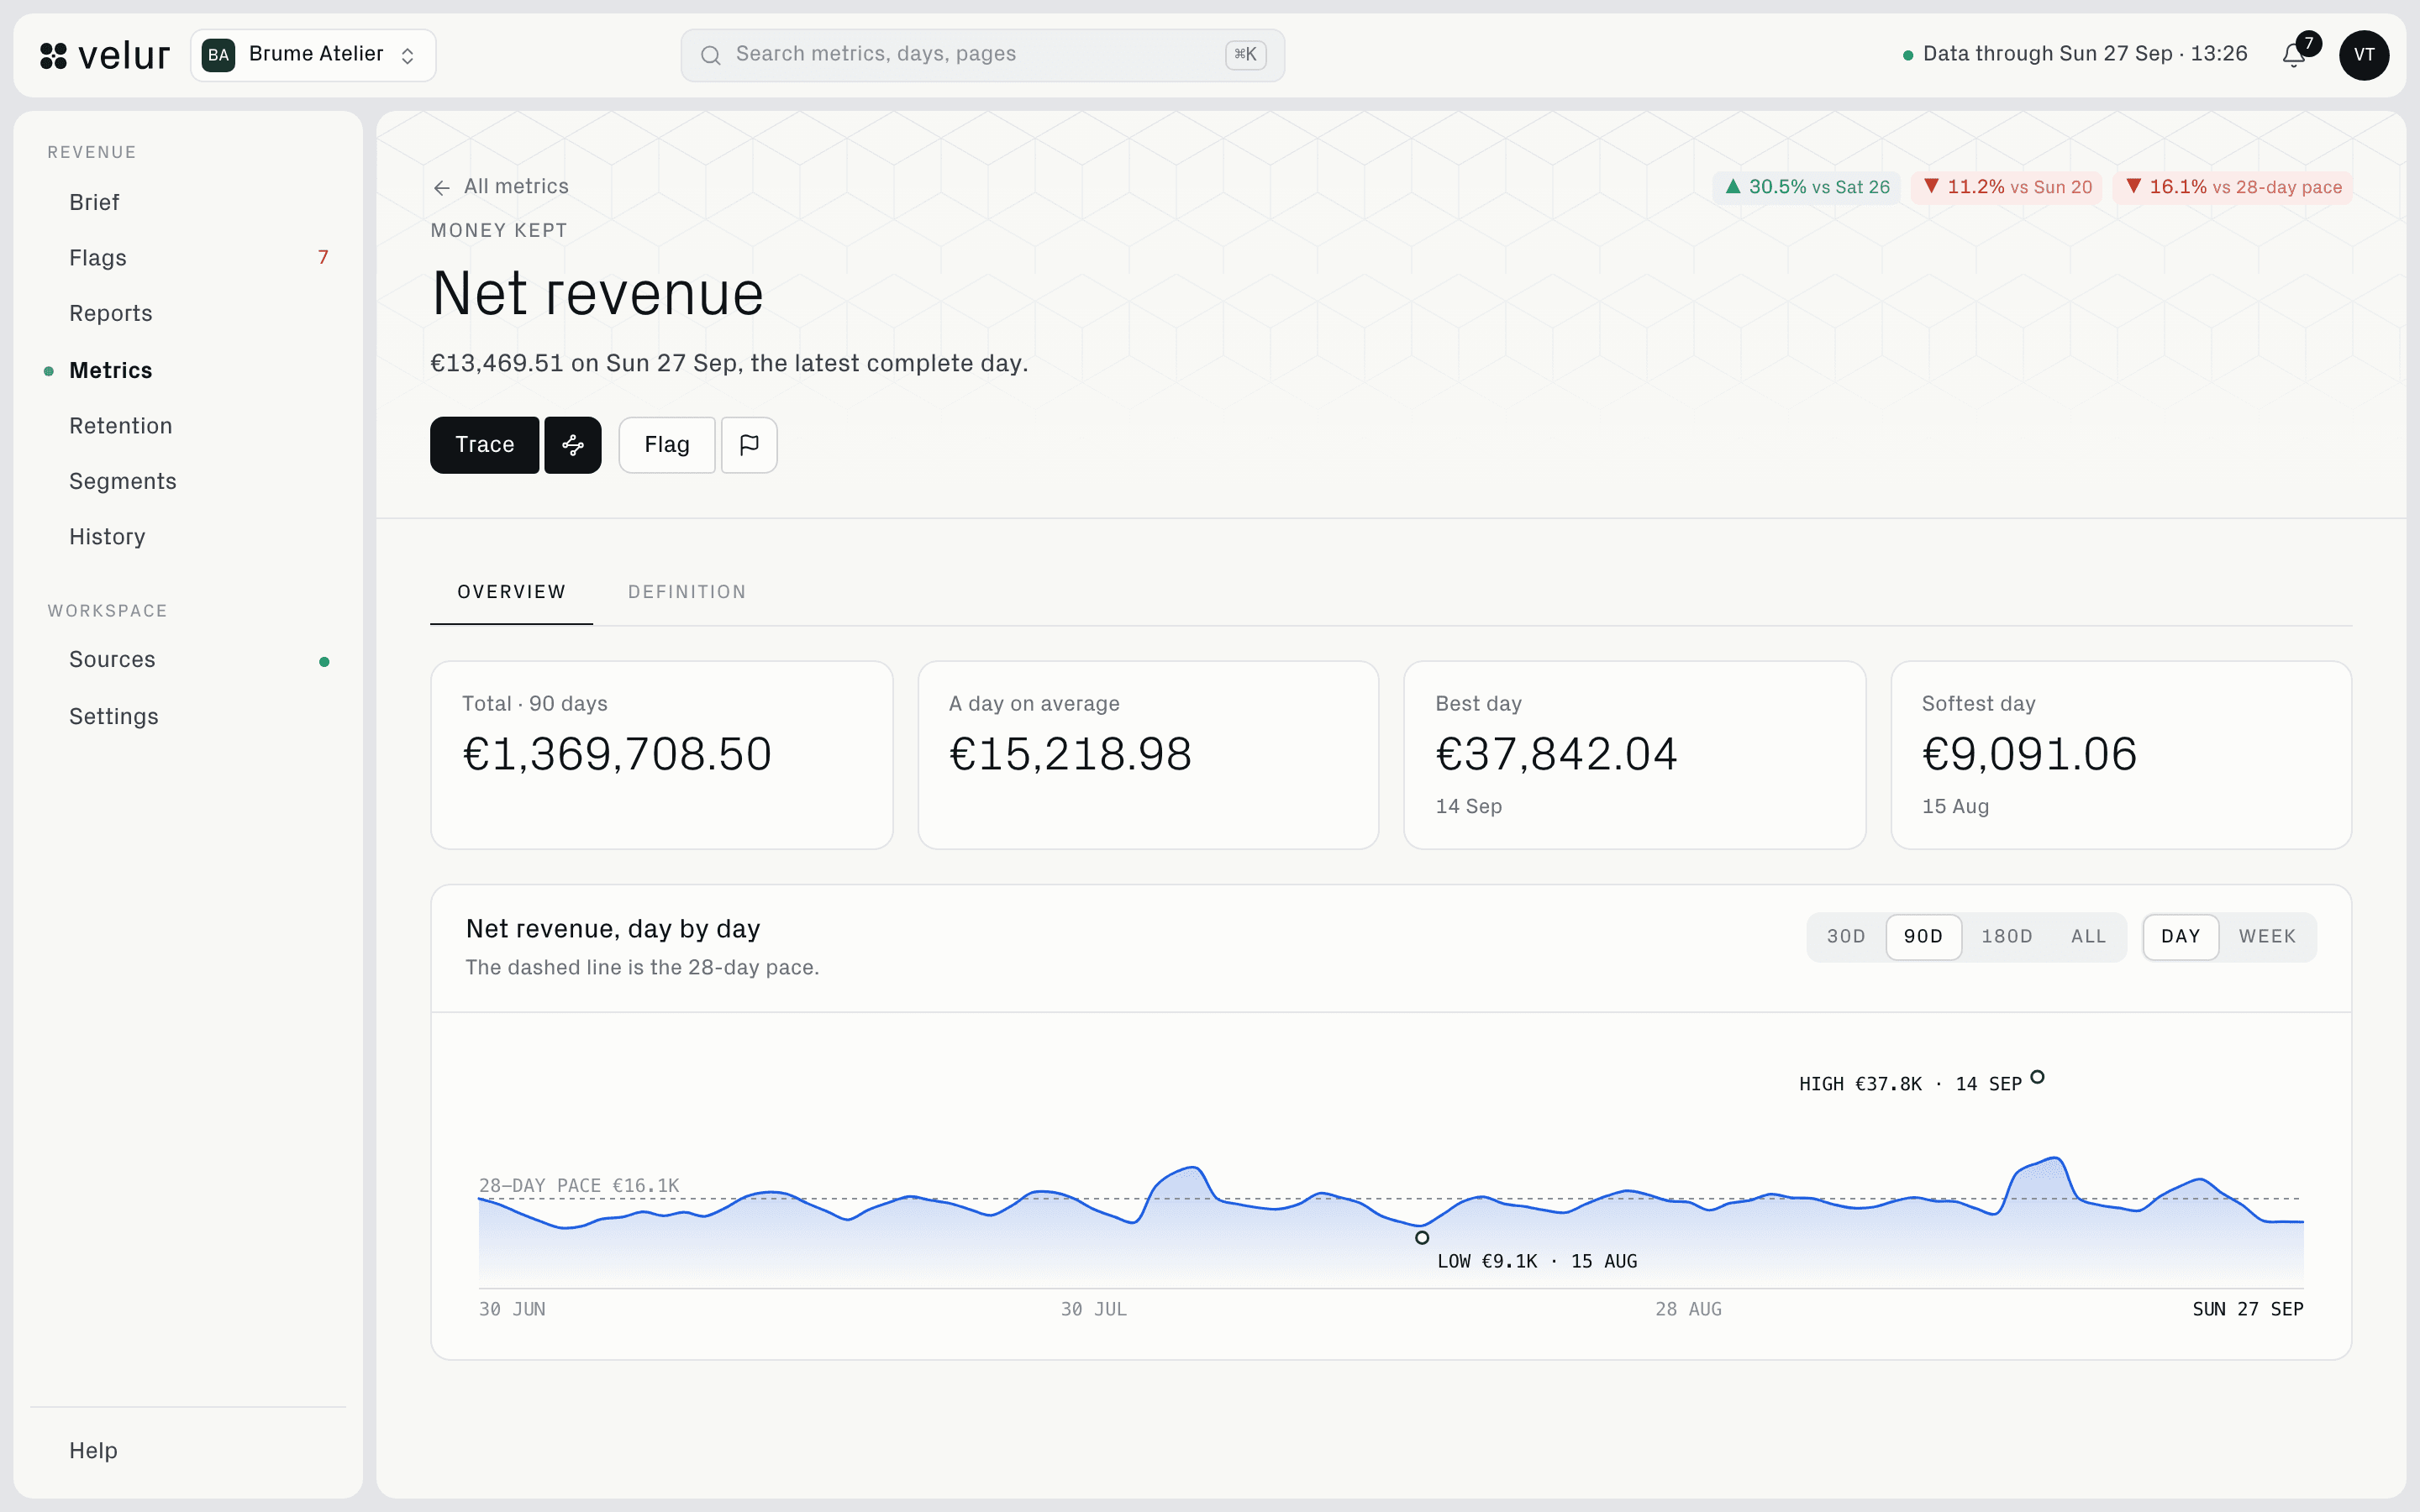Screen dimensions: 2420x1512
Task: Select the 90D range
Action: [x=1923, y=937]
